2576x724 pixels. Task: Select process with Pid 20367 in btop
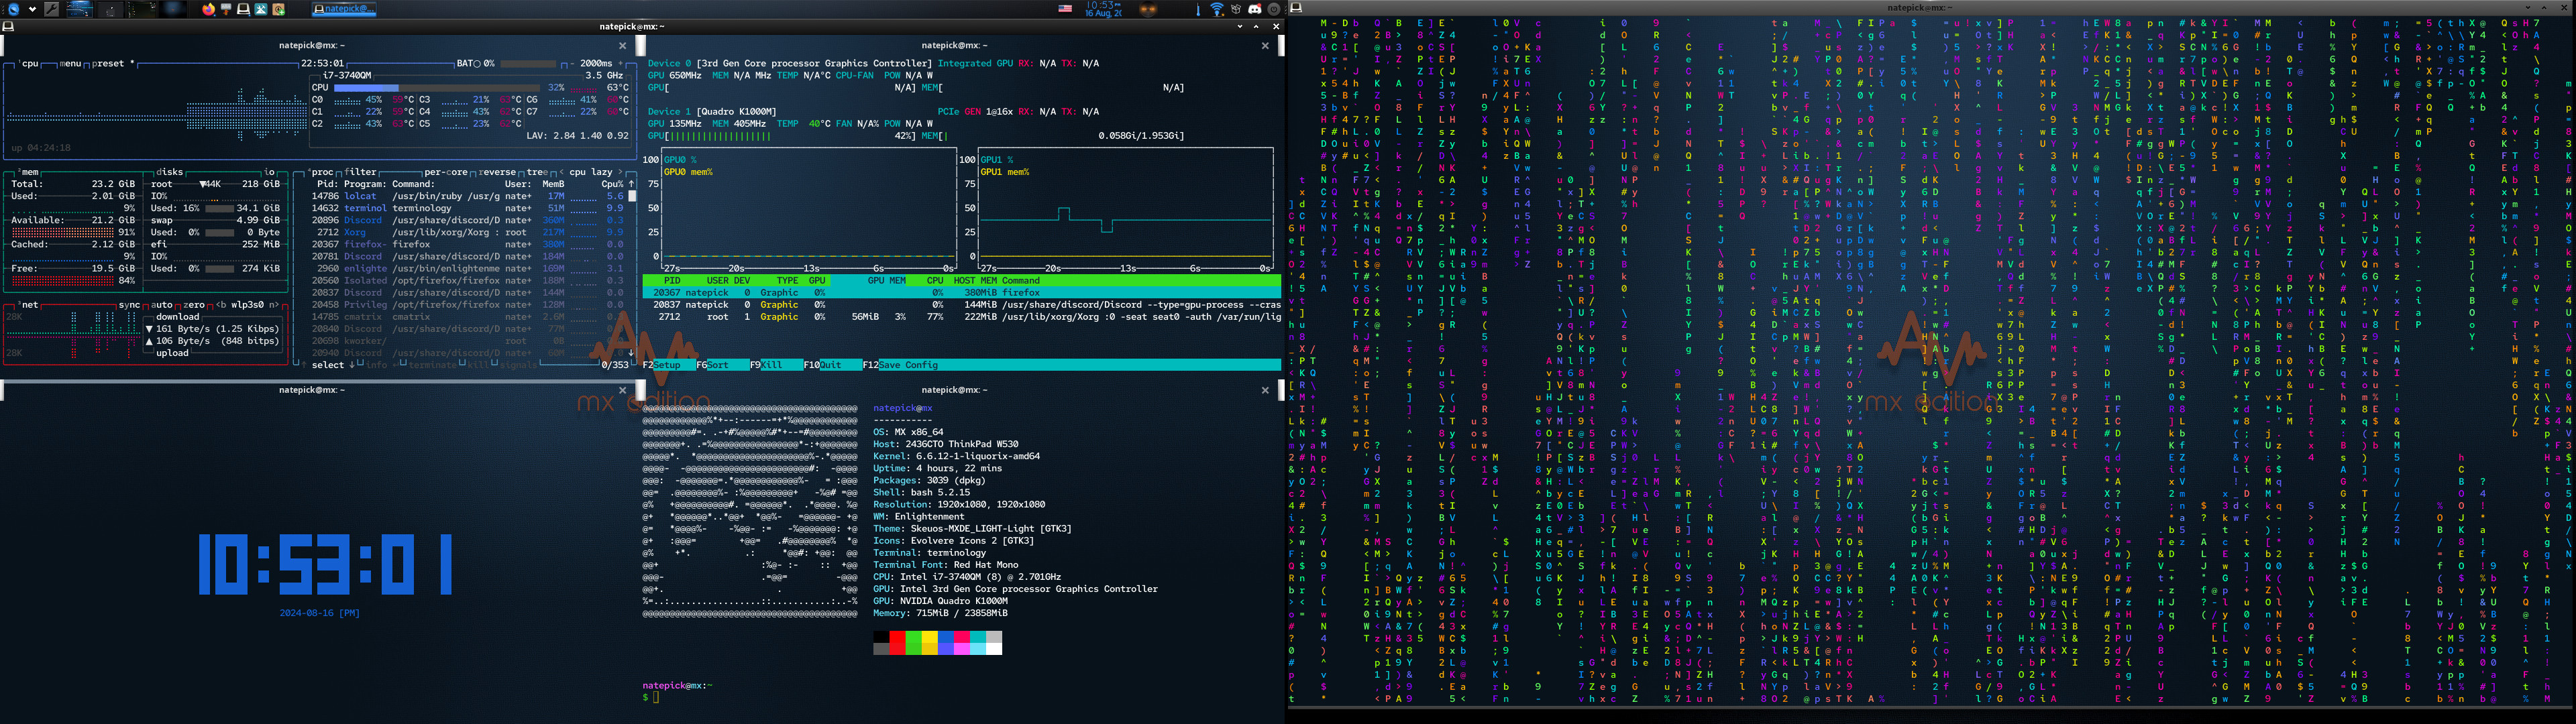[x=468, y=244]
